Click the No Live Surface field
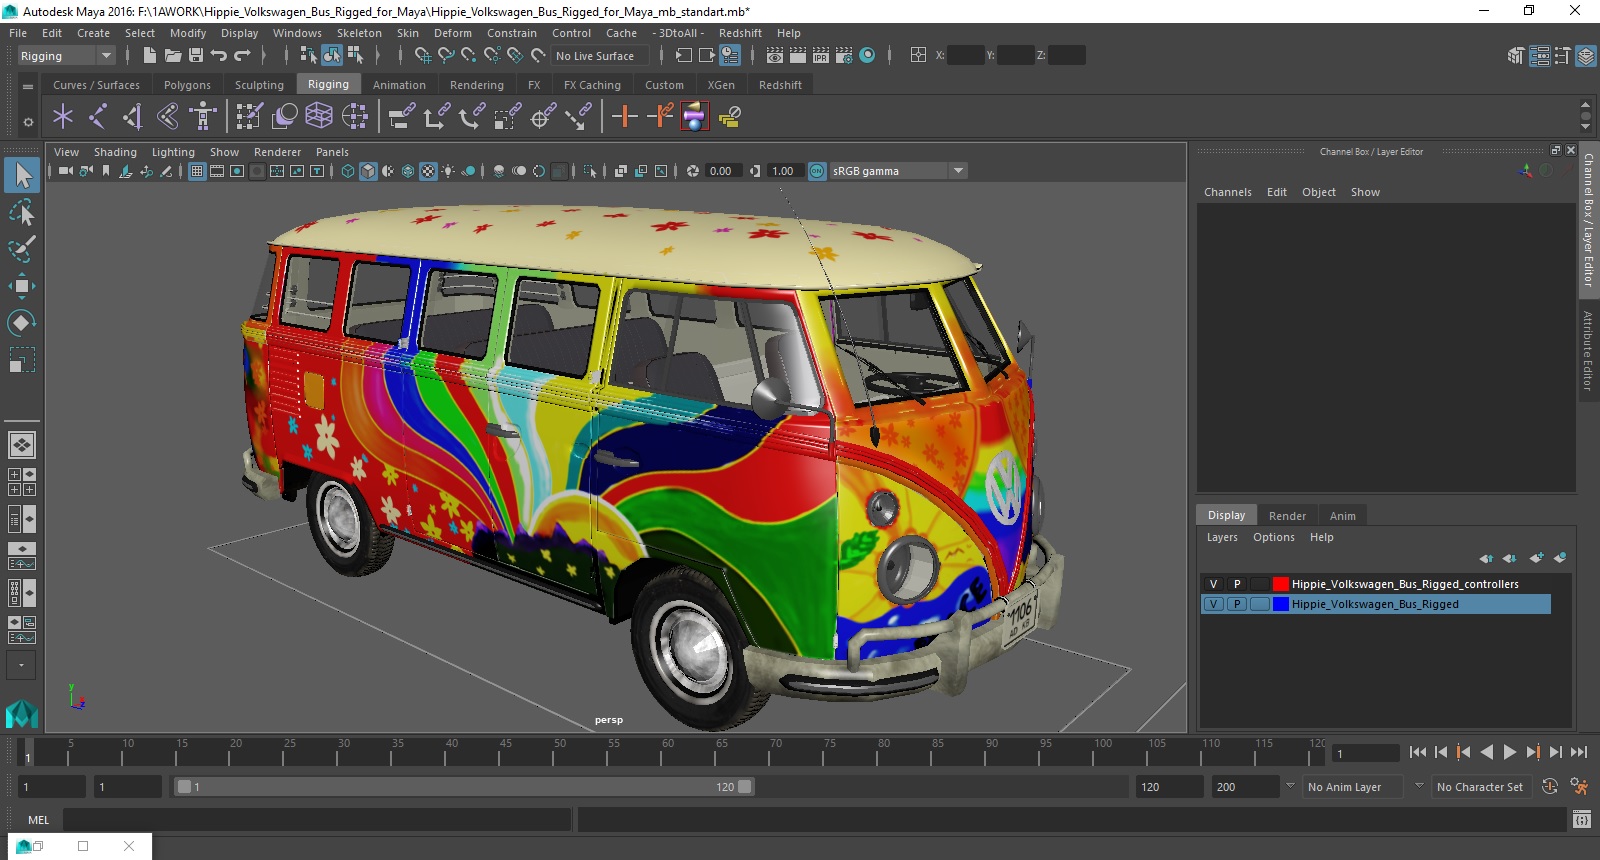The width and height of the screenshot is (1600, 860). (x=599, y=56)
